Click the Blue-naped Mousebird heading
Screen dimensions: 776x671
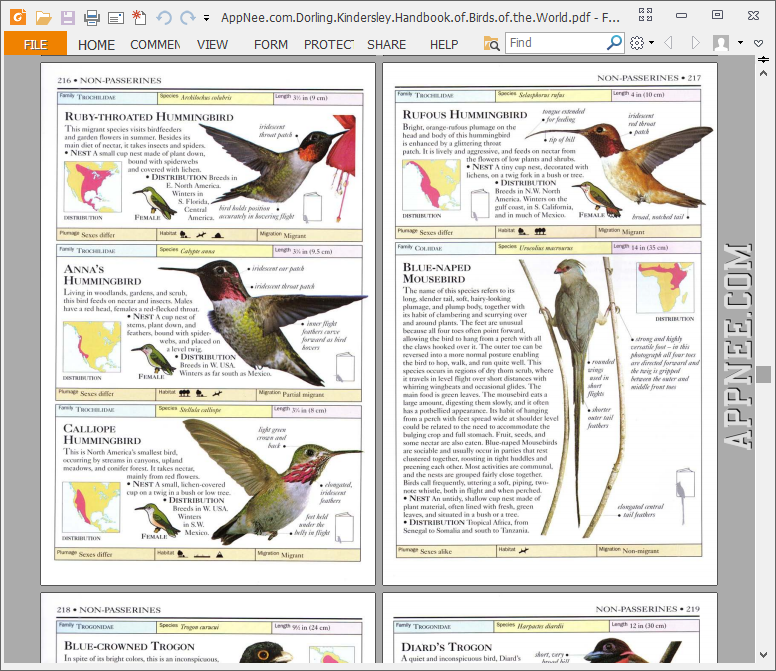pyautogui.click(x=436, y=273)
